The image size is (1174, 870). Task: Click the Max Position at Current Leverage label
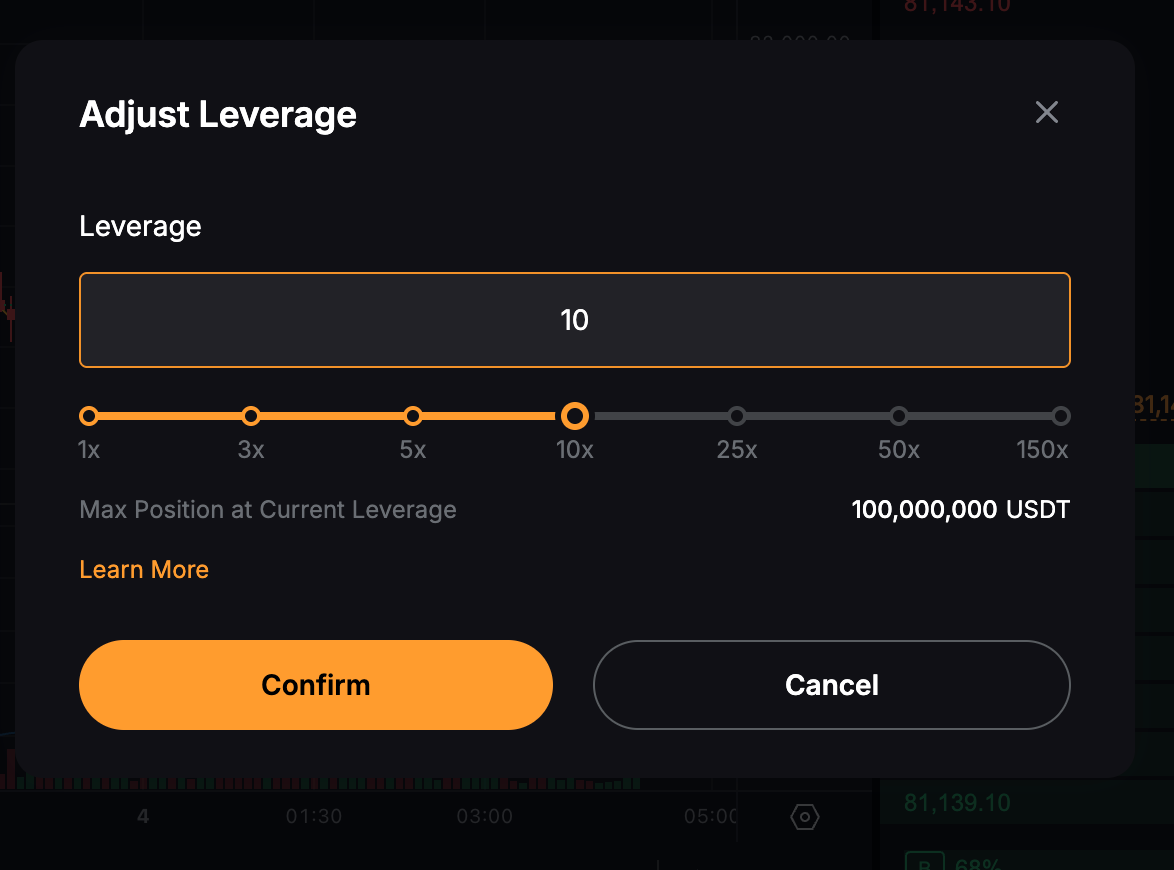point(268,509)
